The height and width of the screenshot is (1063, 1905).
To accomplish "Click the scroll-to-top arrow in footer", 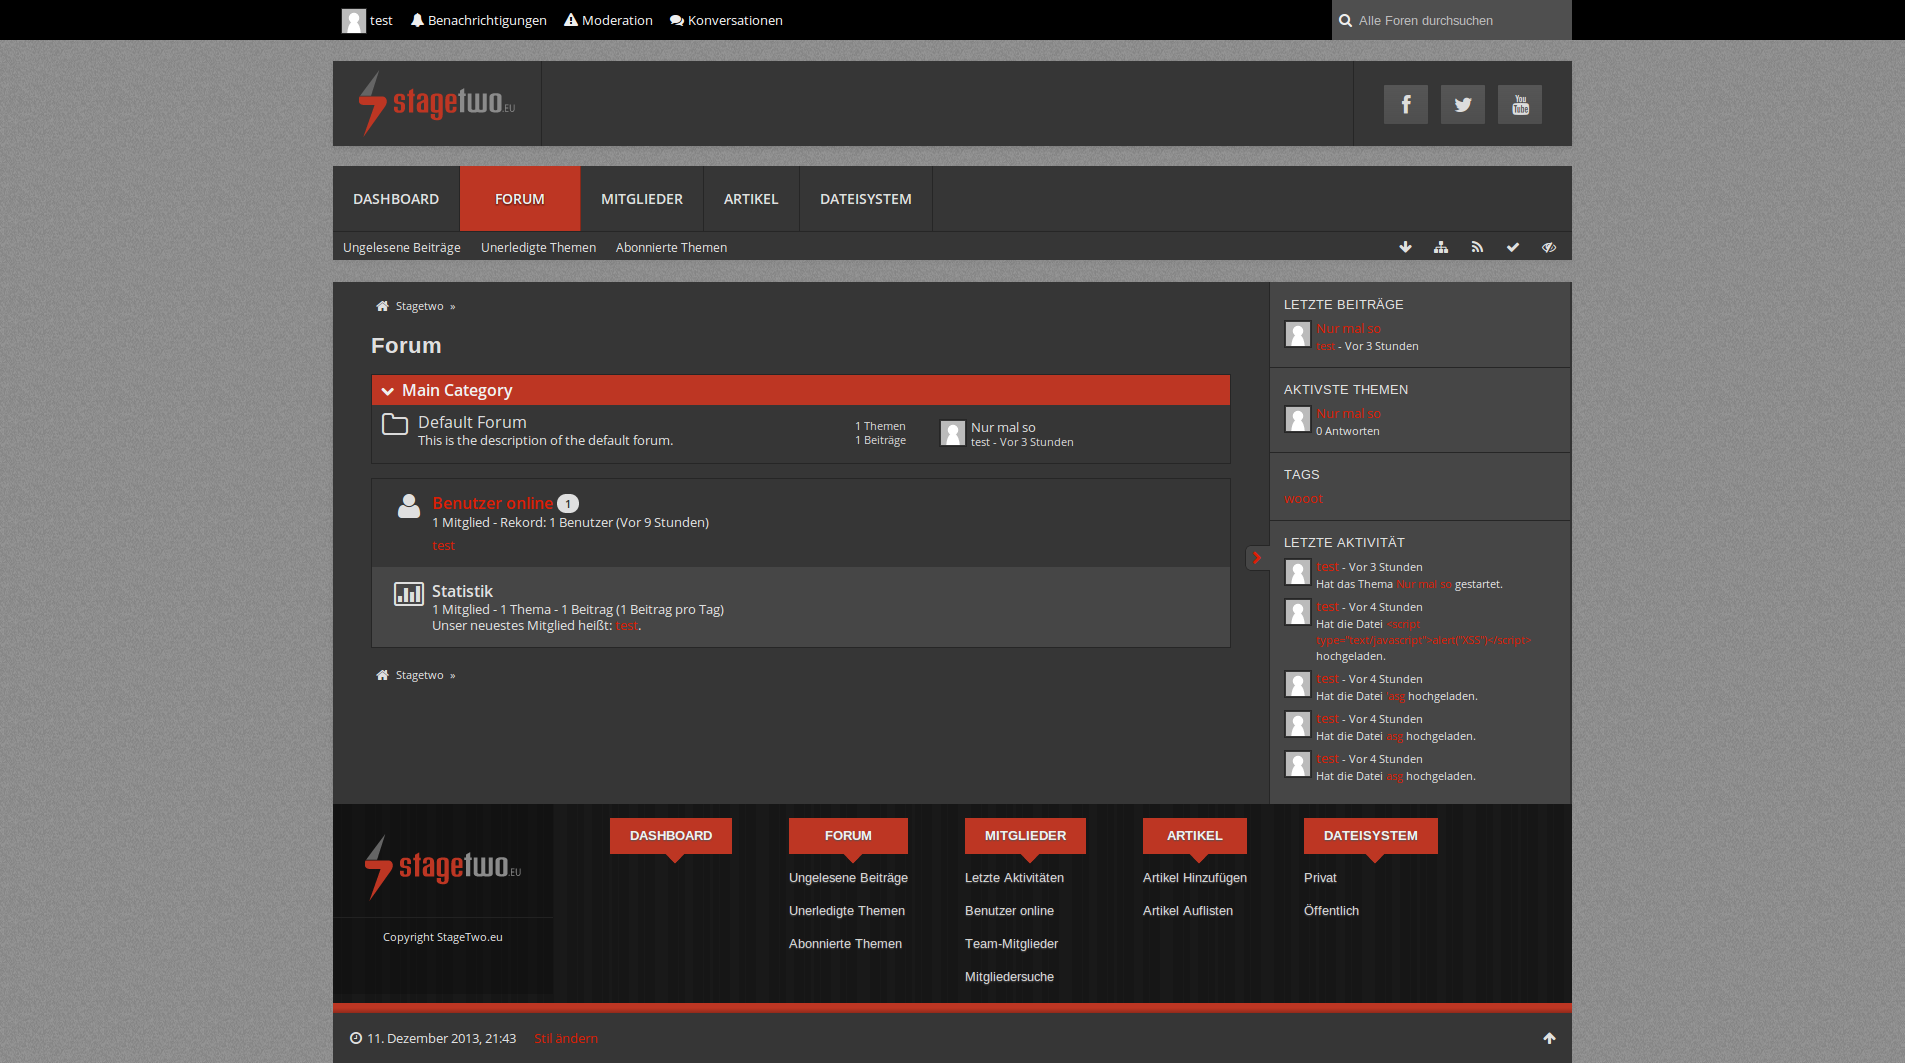I will 1549,1038.
